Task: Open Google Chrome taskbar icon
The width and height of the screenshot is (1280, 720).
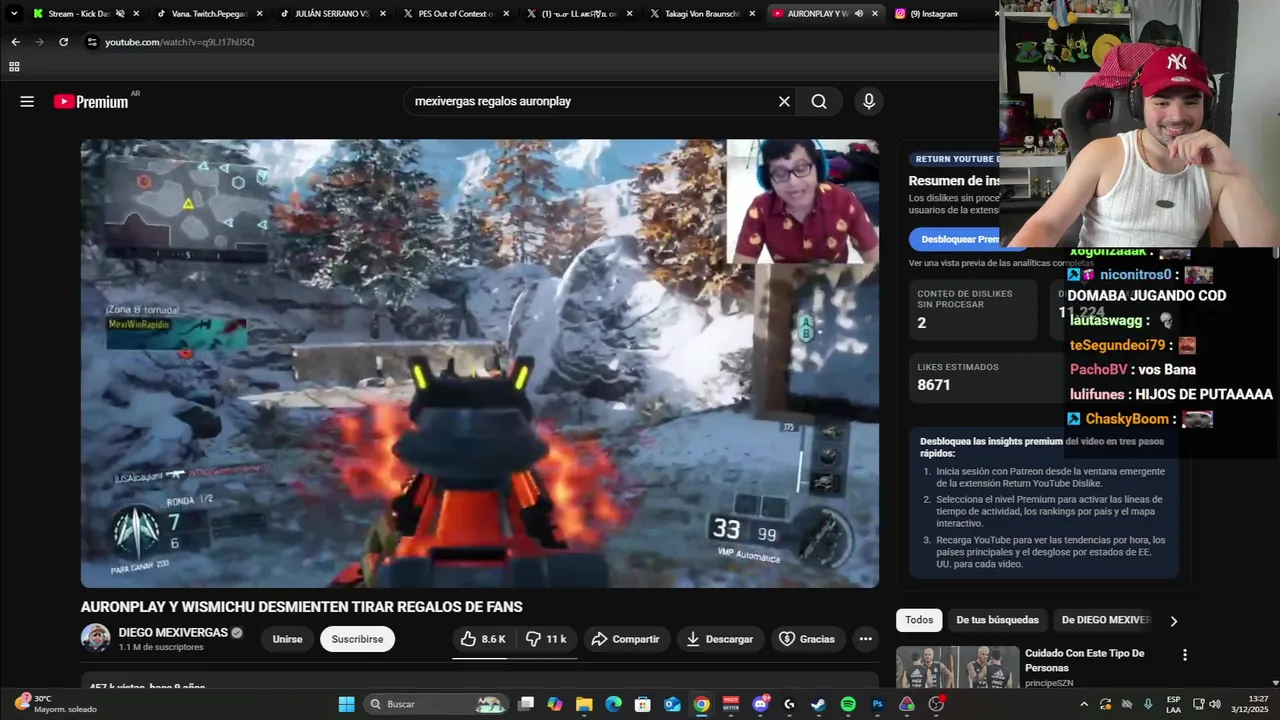Action: [701, 704]
